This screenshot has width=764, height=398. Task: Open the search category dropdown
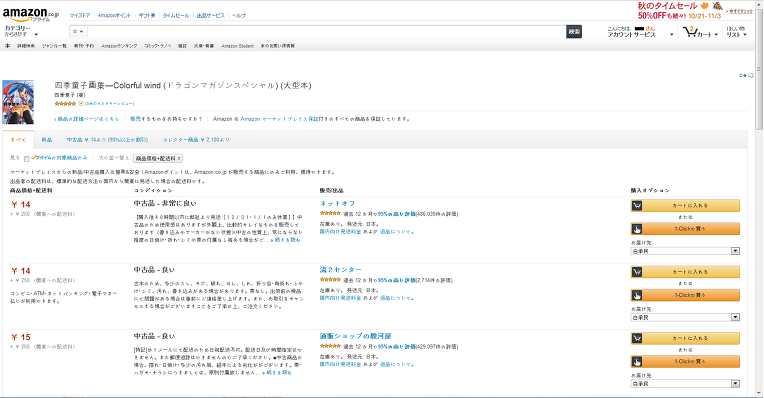(x=78, y=32)
